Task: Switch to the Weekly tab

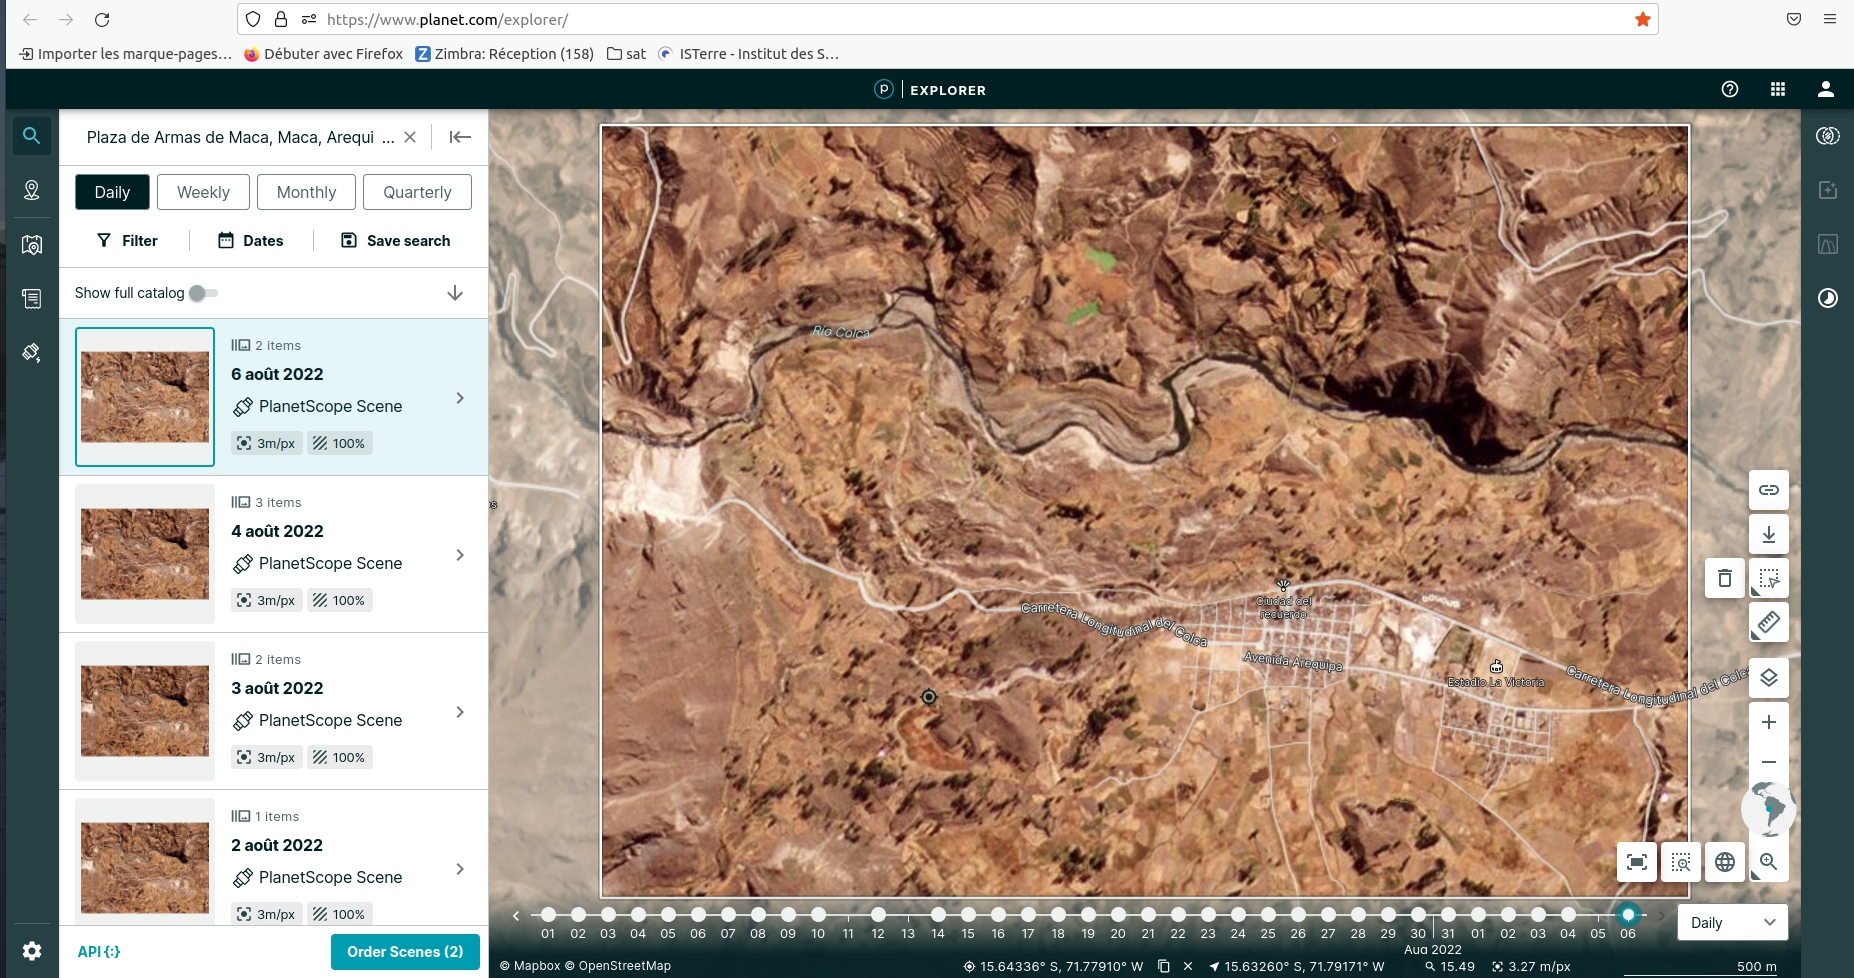Action: (x=203, y=192)
